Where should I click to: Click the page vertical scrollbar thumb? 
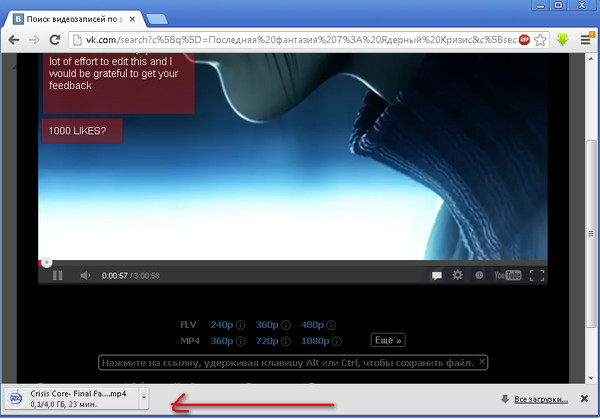point(591,234)
